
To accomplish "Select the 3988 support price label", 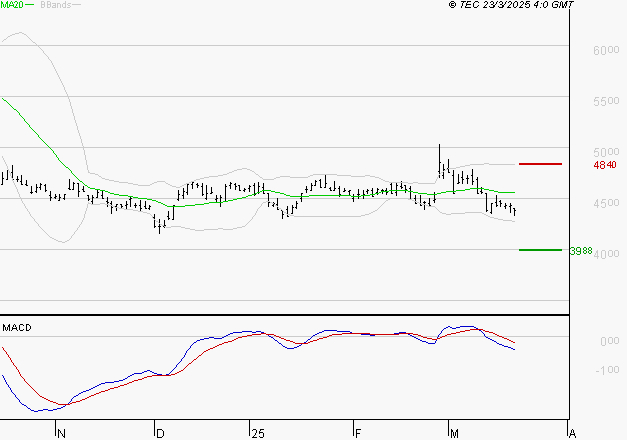I will 605,251.
